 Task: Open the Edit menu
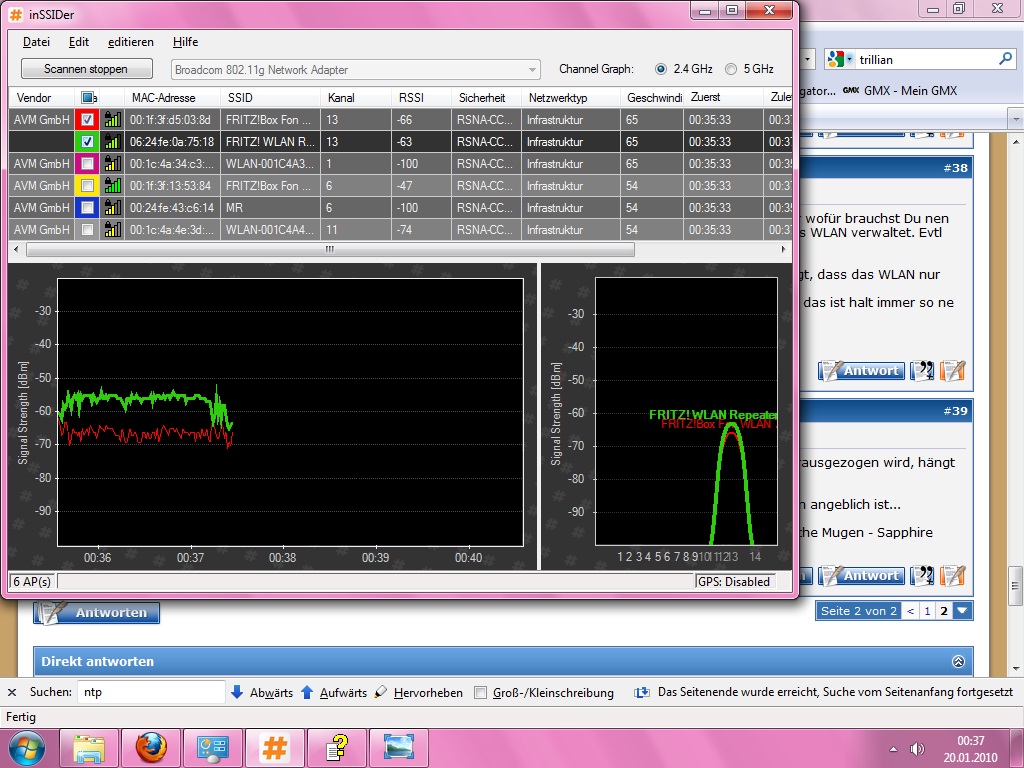click(x=78, y=42)
